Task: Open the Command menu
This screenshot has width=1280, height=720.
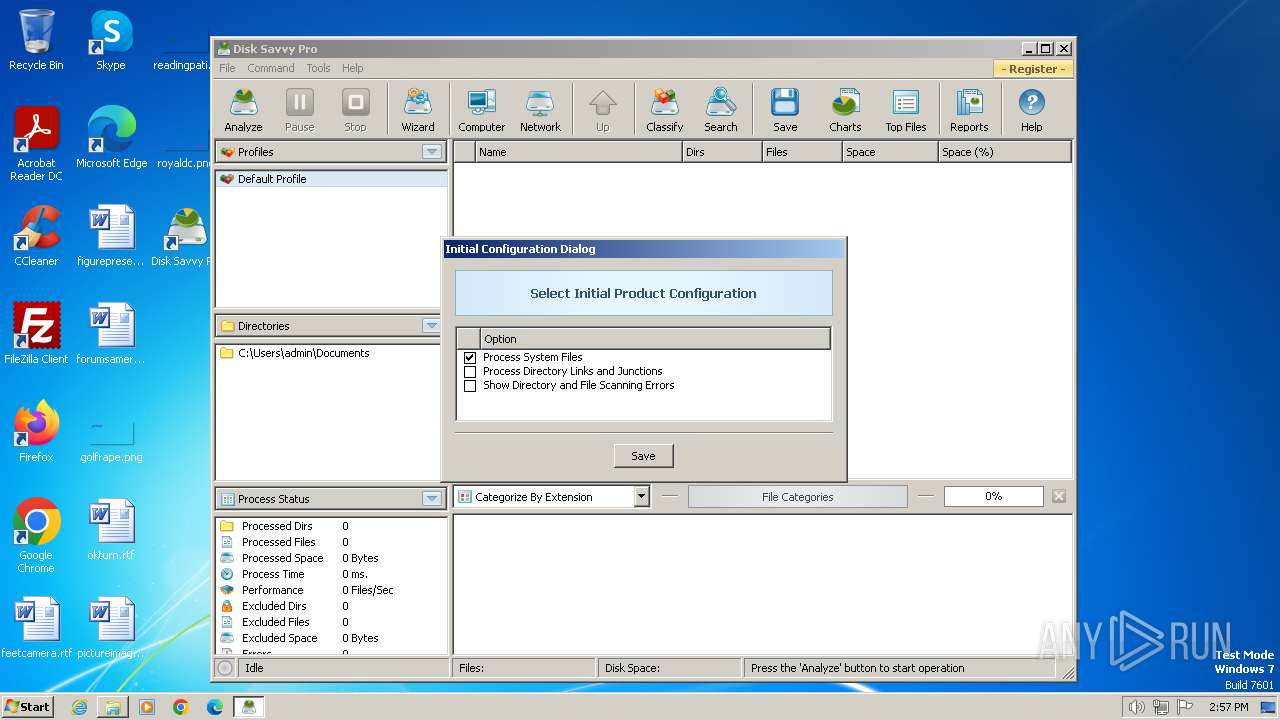Action: 271,68
